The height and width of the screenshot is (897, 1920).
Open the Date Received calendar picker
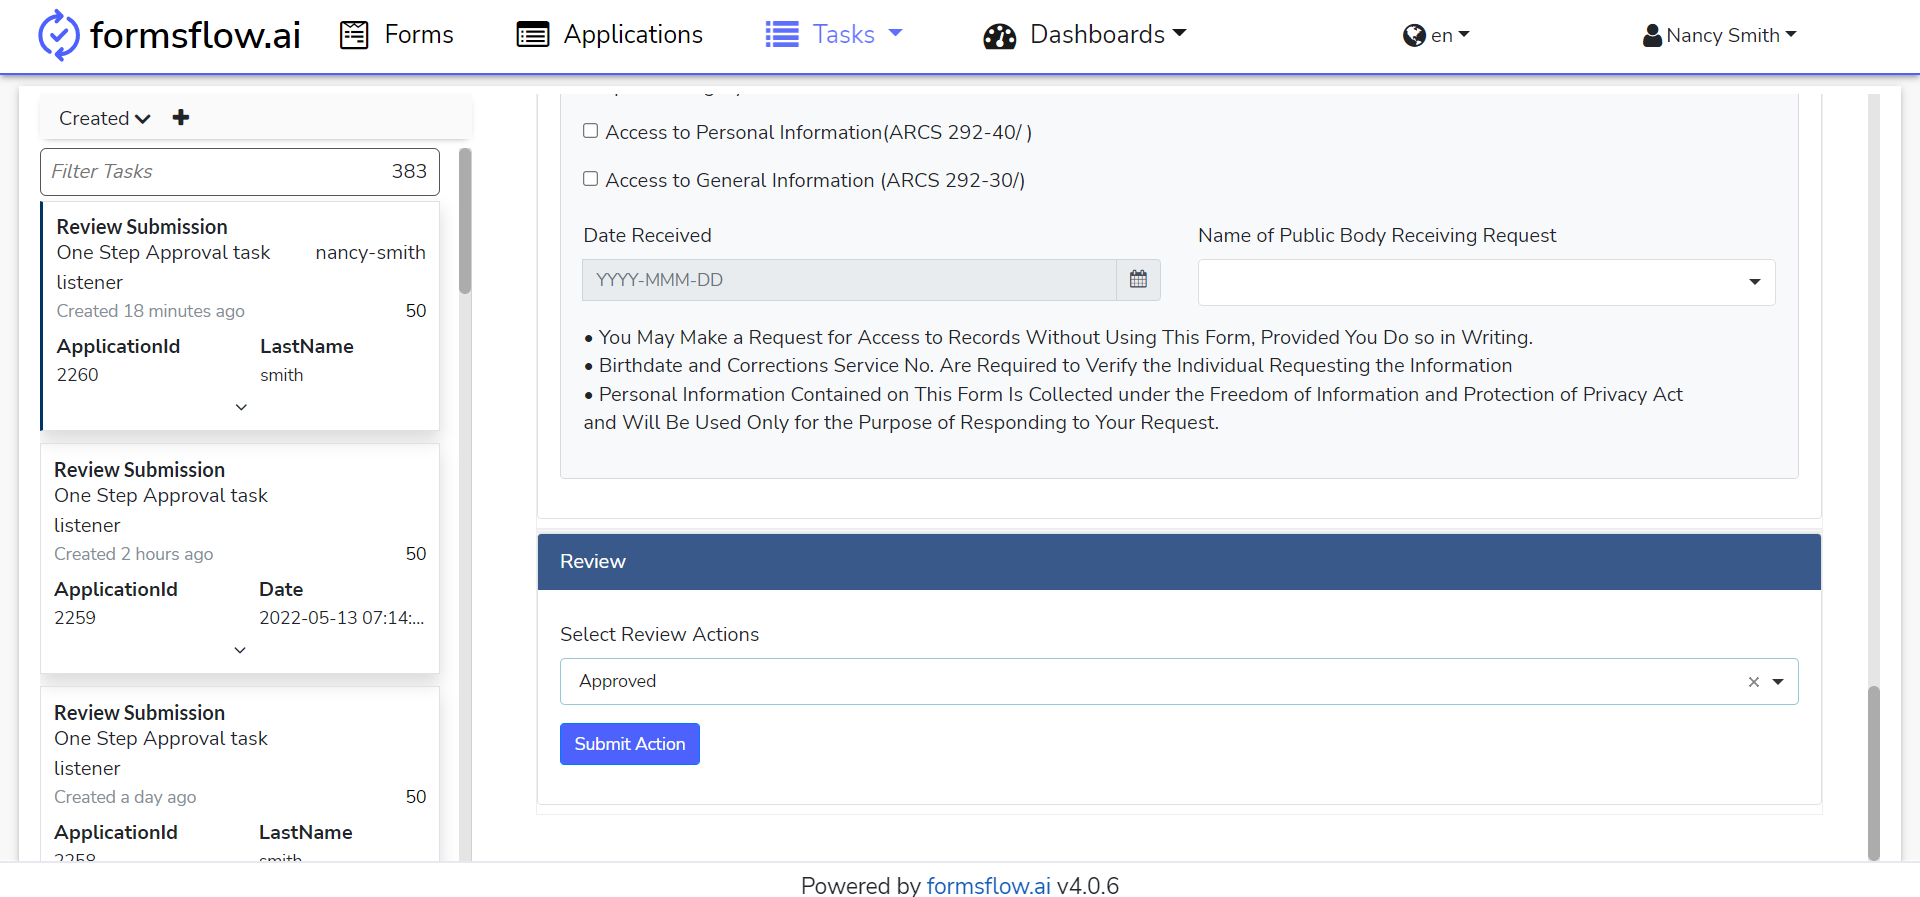click(1138, 280)
